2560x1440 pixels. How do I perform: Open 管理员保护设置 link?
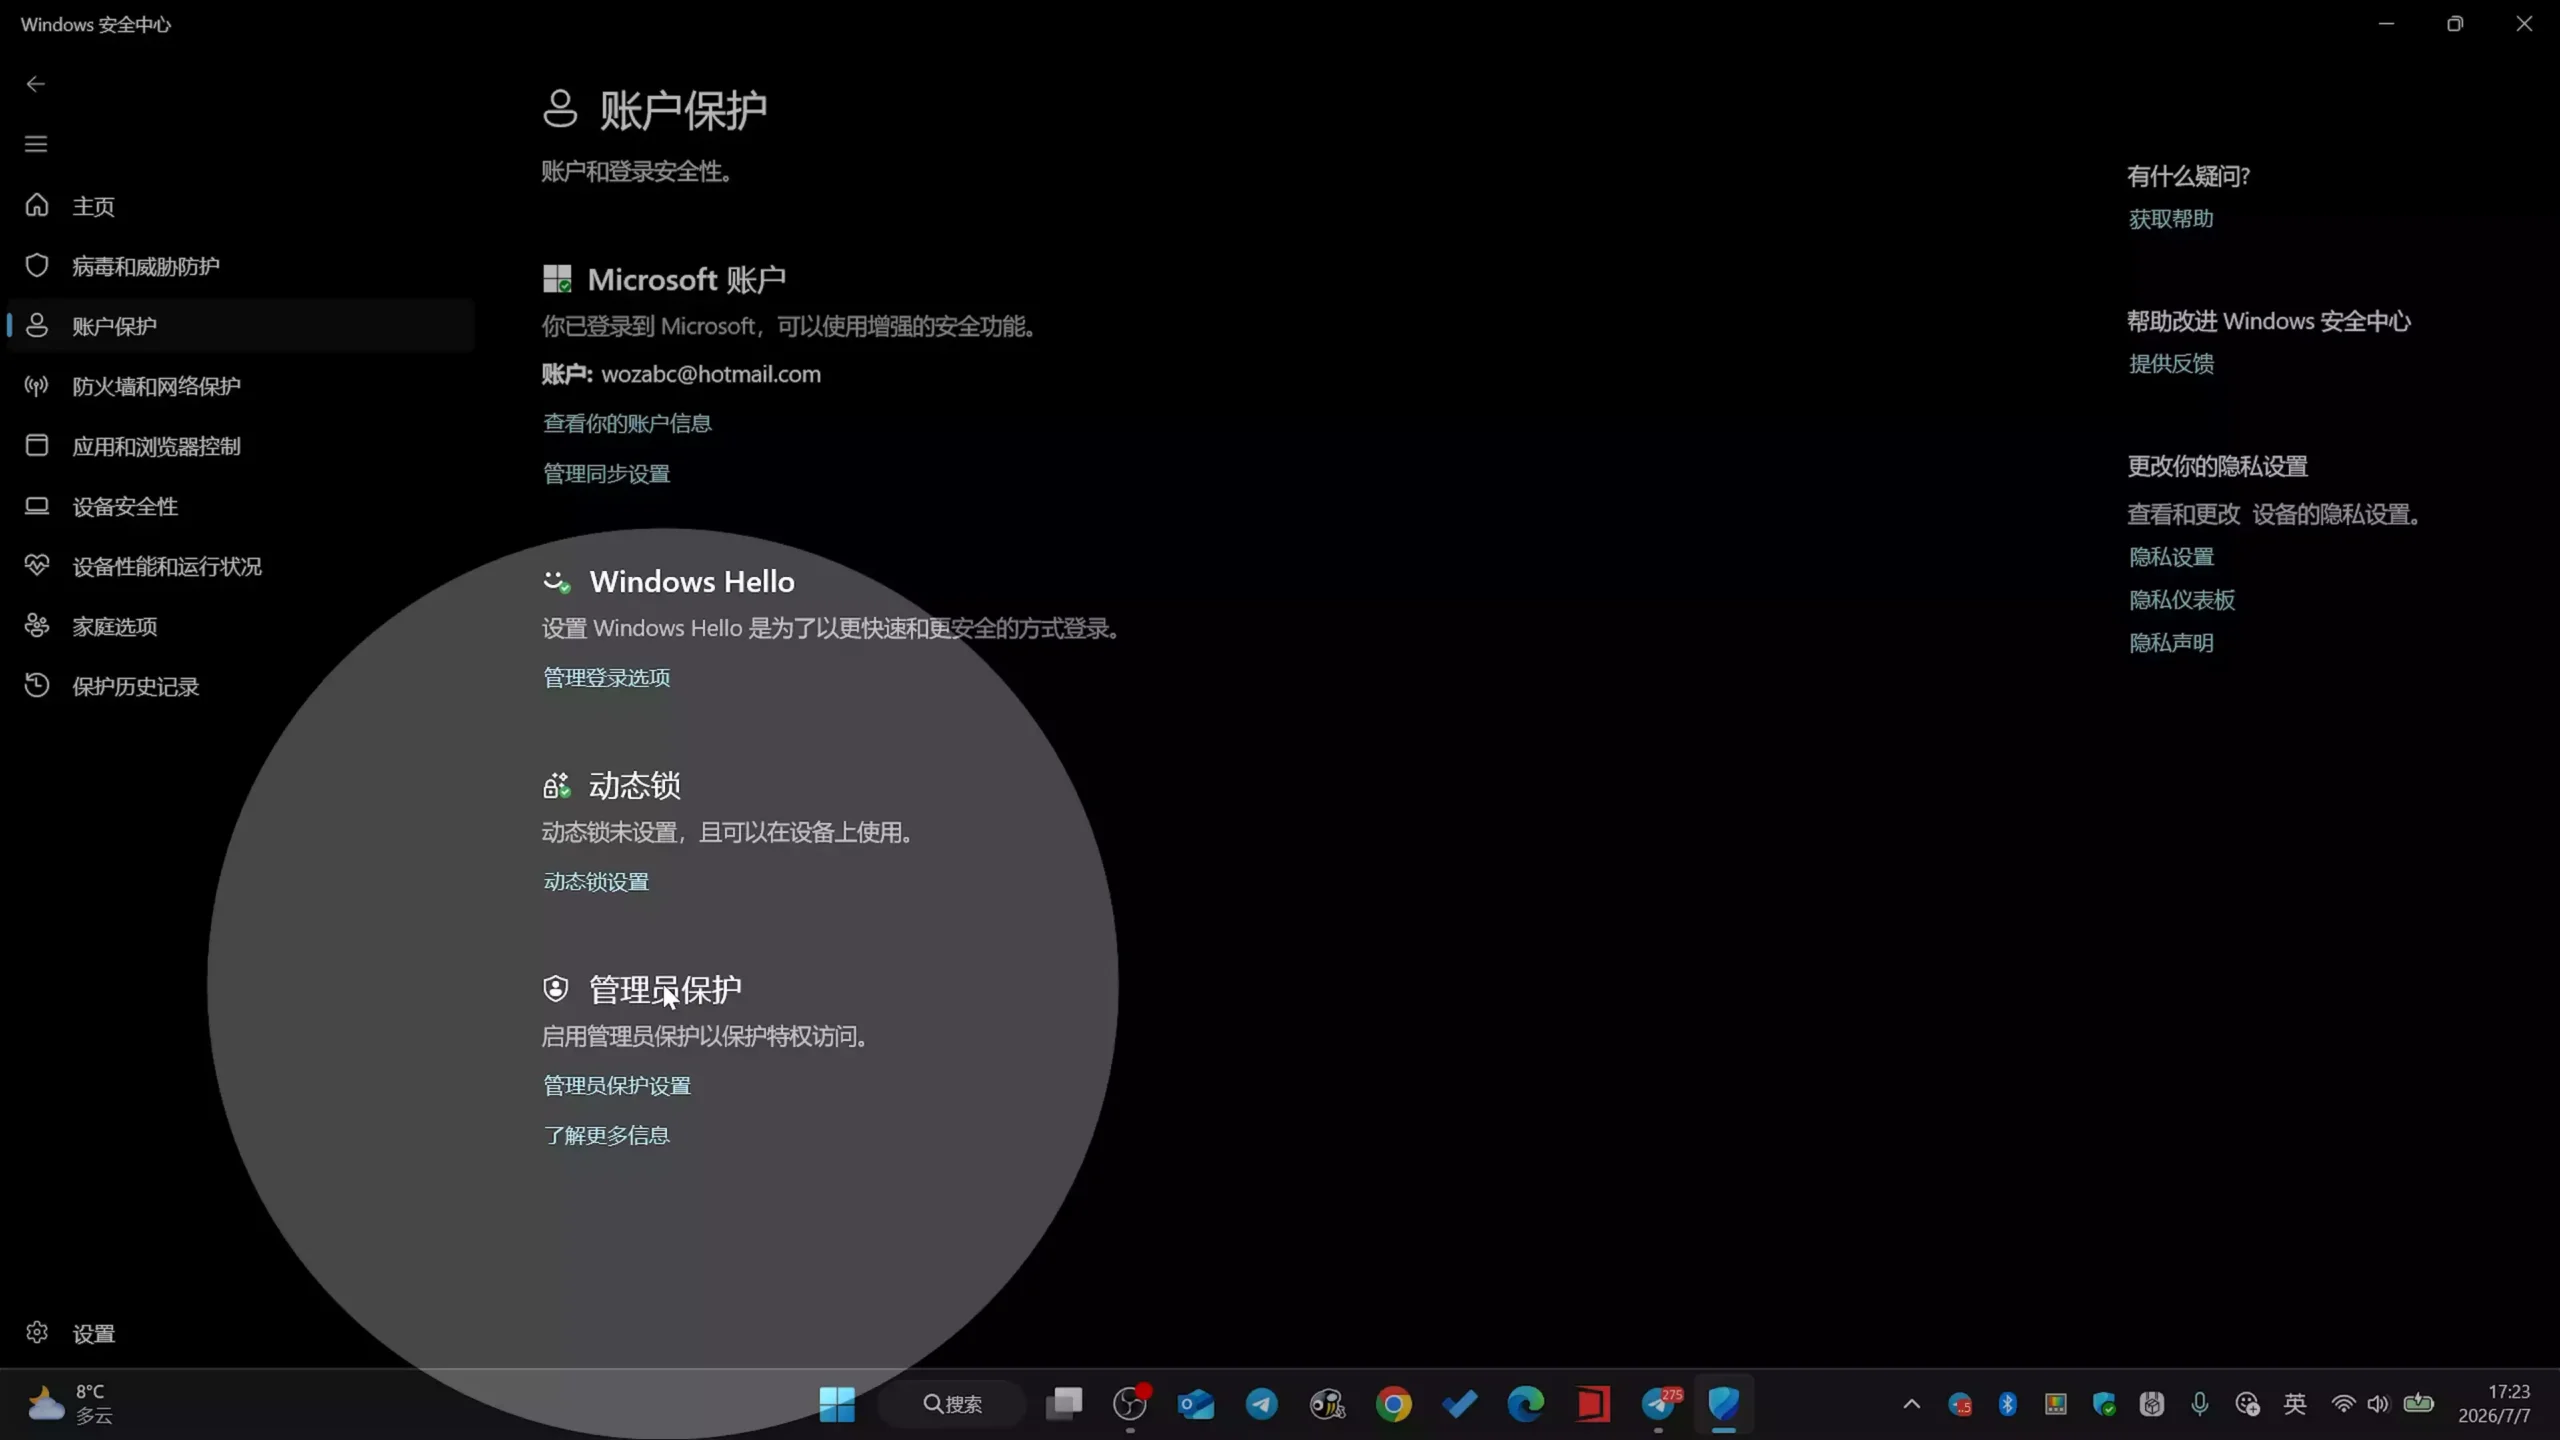[616, 1086]
